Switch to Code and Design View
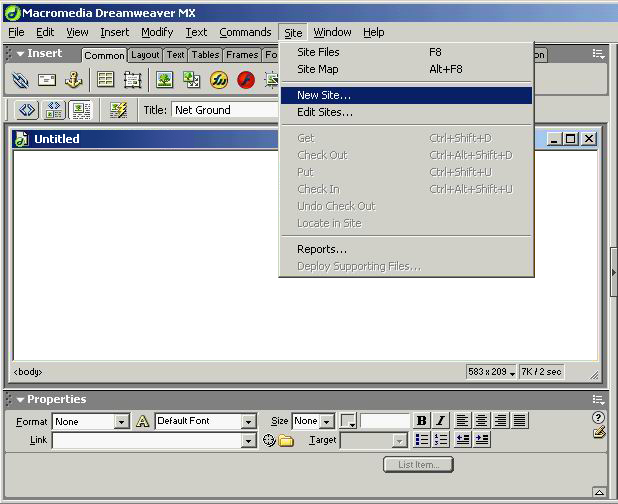The image size is (618, 504). (x=54, y=110)
